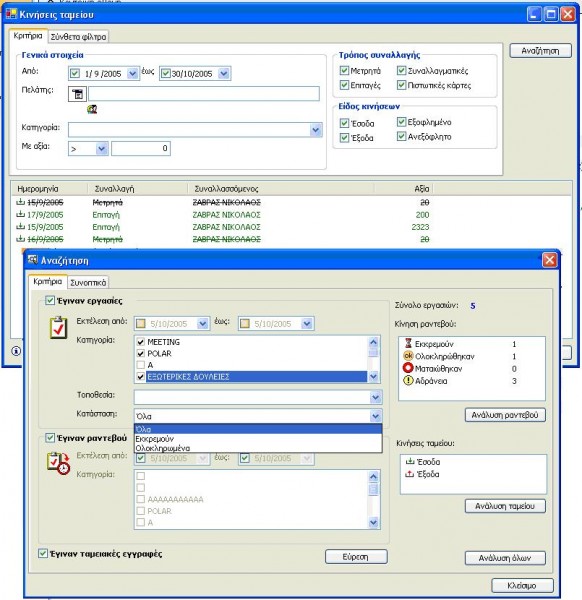Select Όλα in Κατάσταση list
The width and height of the screenshot is (582, 600).
(x=258, y=429)
